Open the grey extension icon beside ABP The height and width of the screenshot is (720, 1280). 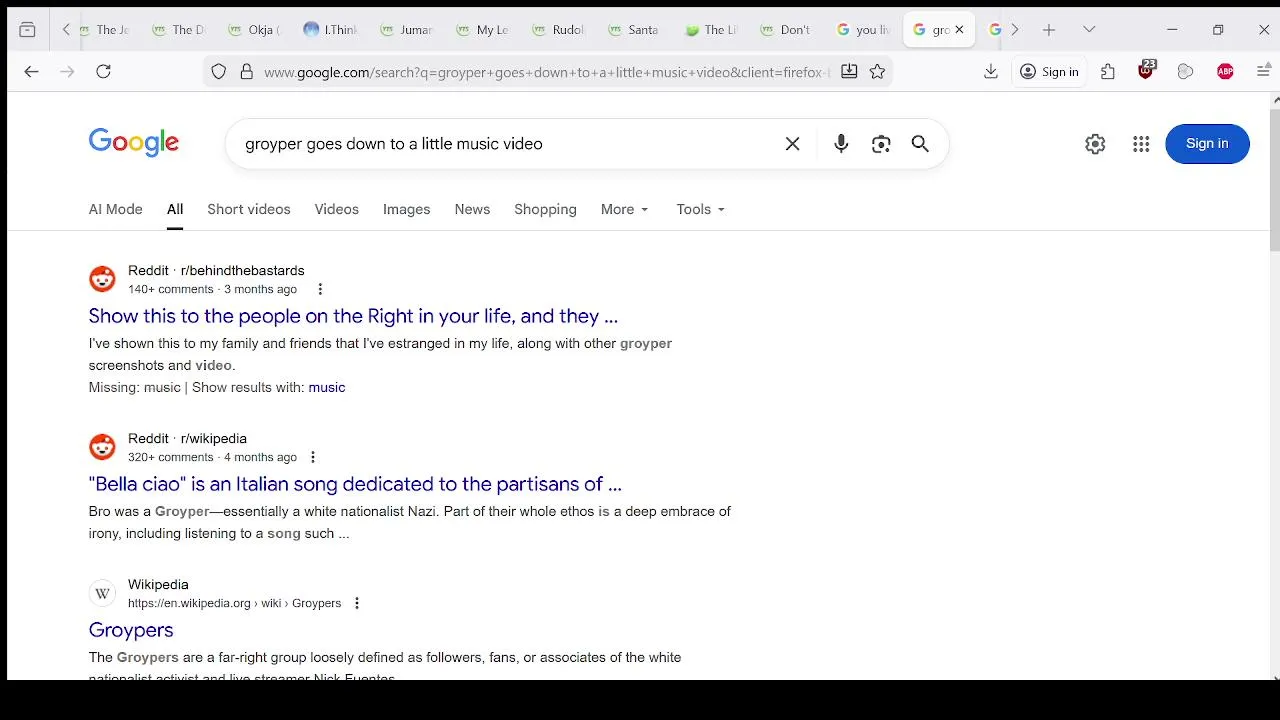(1185, 71)
